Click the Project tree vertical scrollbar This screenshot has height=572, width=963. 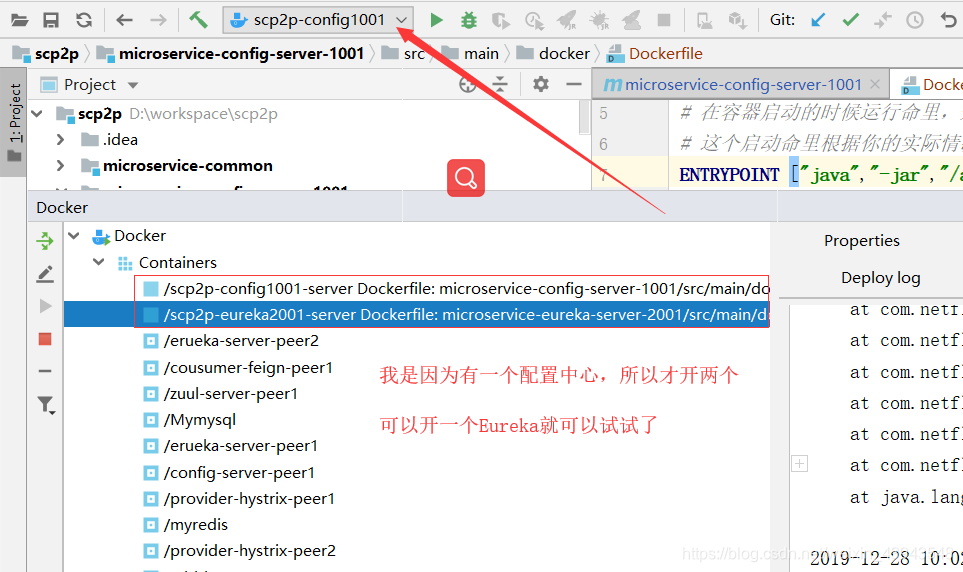584,117
